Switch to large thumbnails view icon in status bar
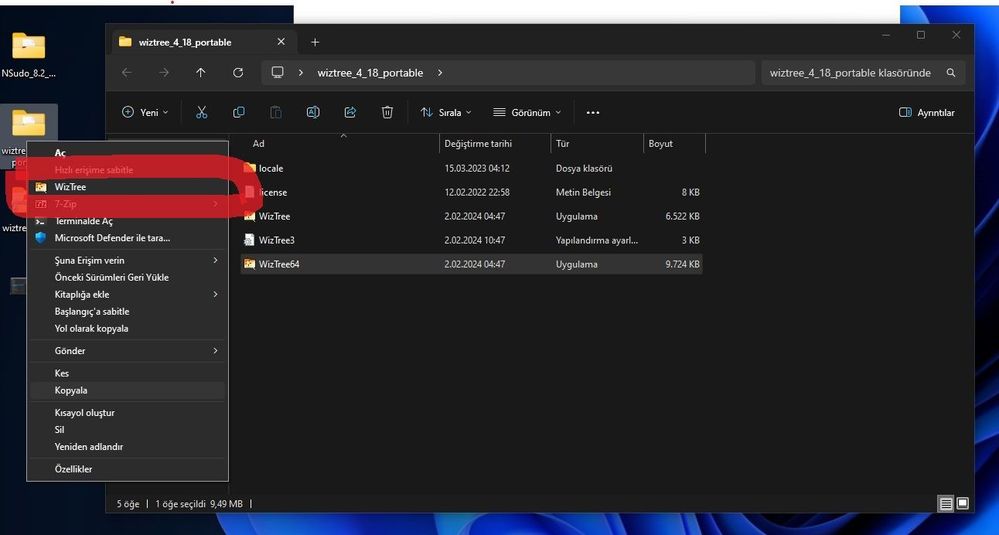Viewport: 999px width, 535px height. click(x=962, y=504)
